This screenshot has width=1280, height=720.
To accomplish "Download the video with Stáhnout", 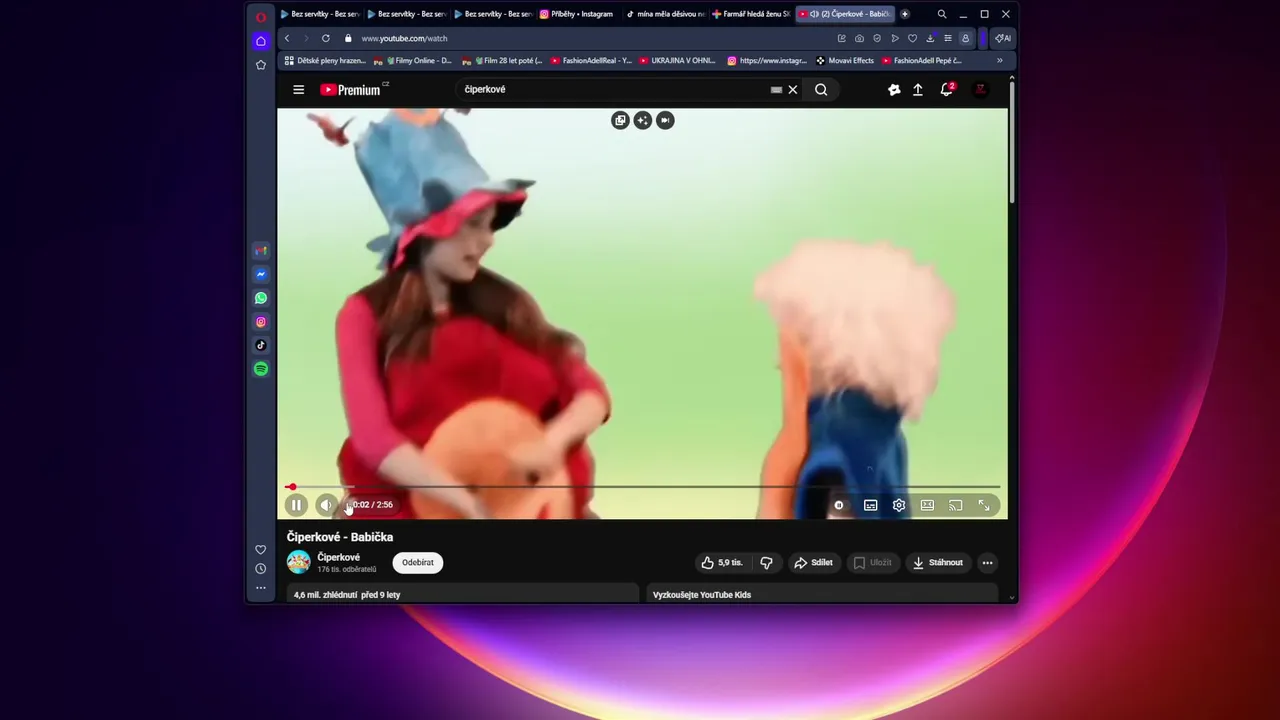I will coord(937,563).
